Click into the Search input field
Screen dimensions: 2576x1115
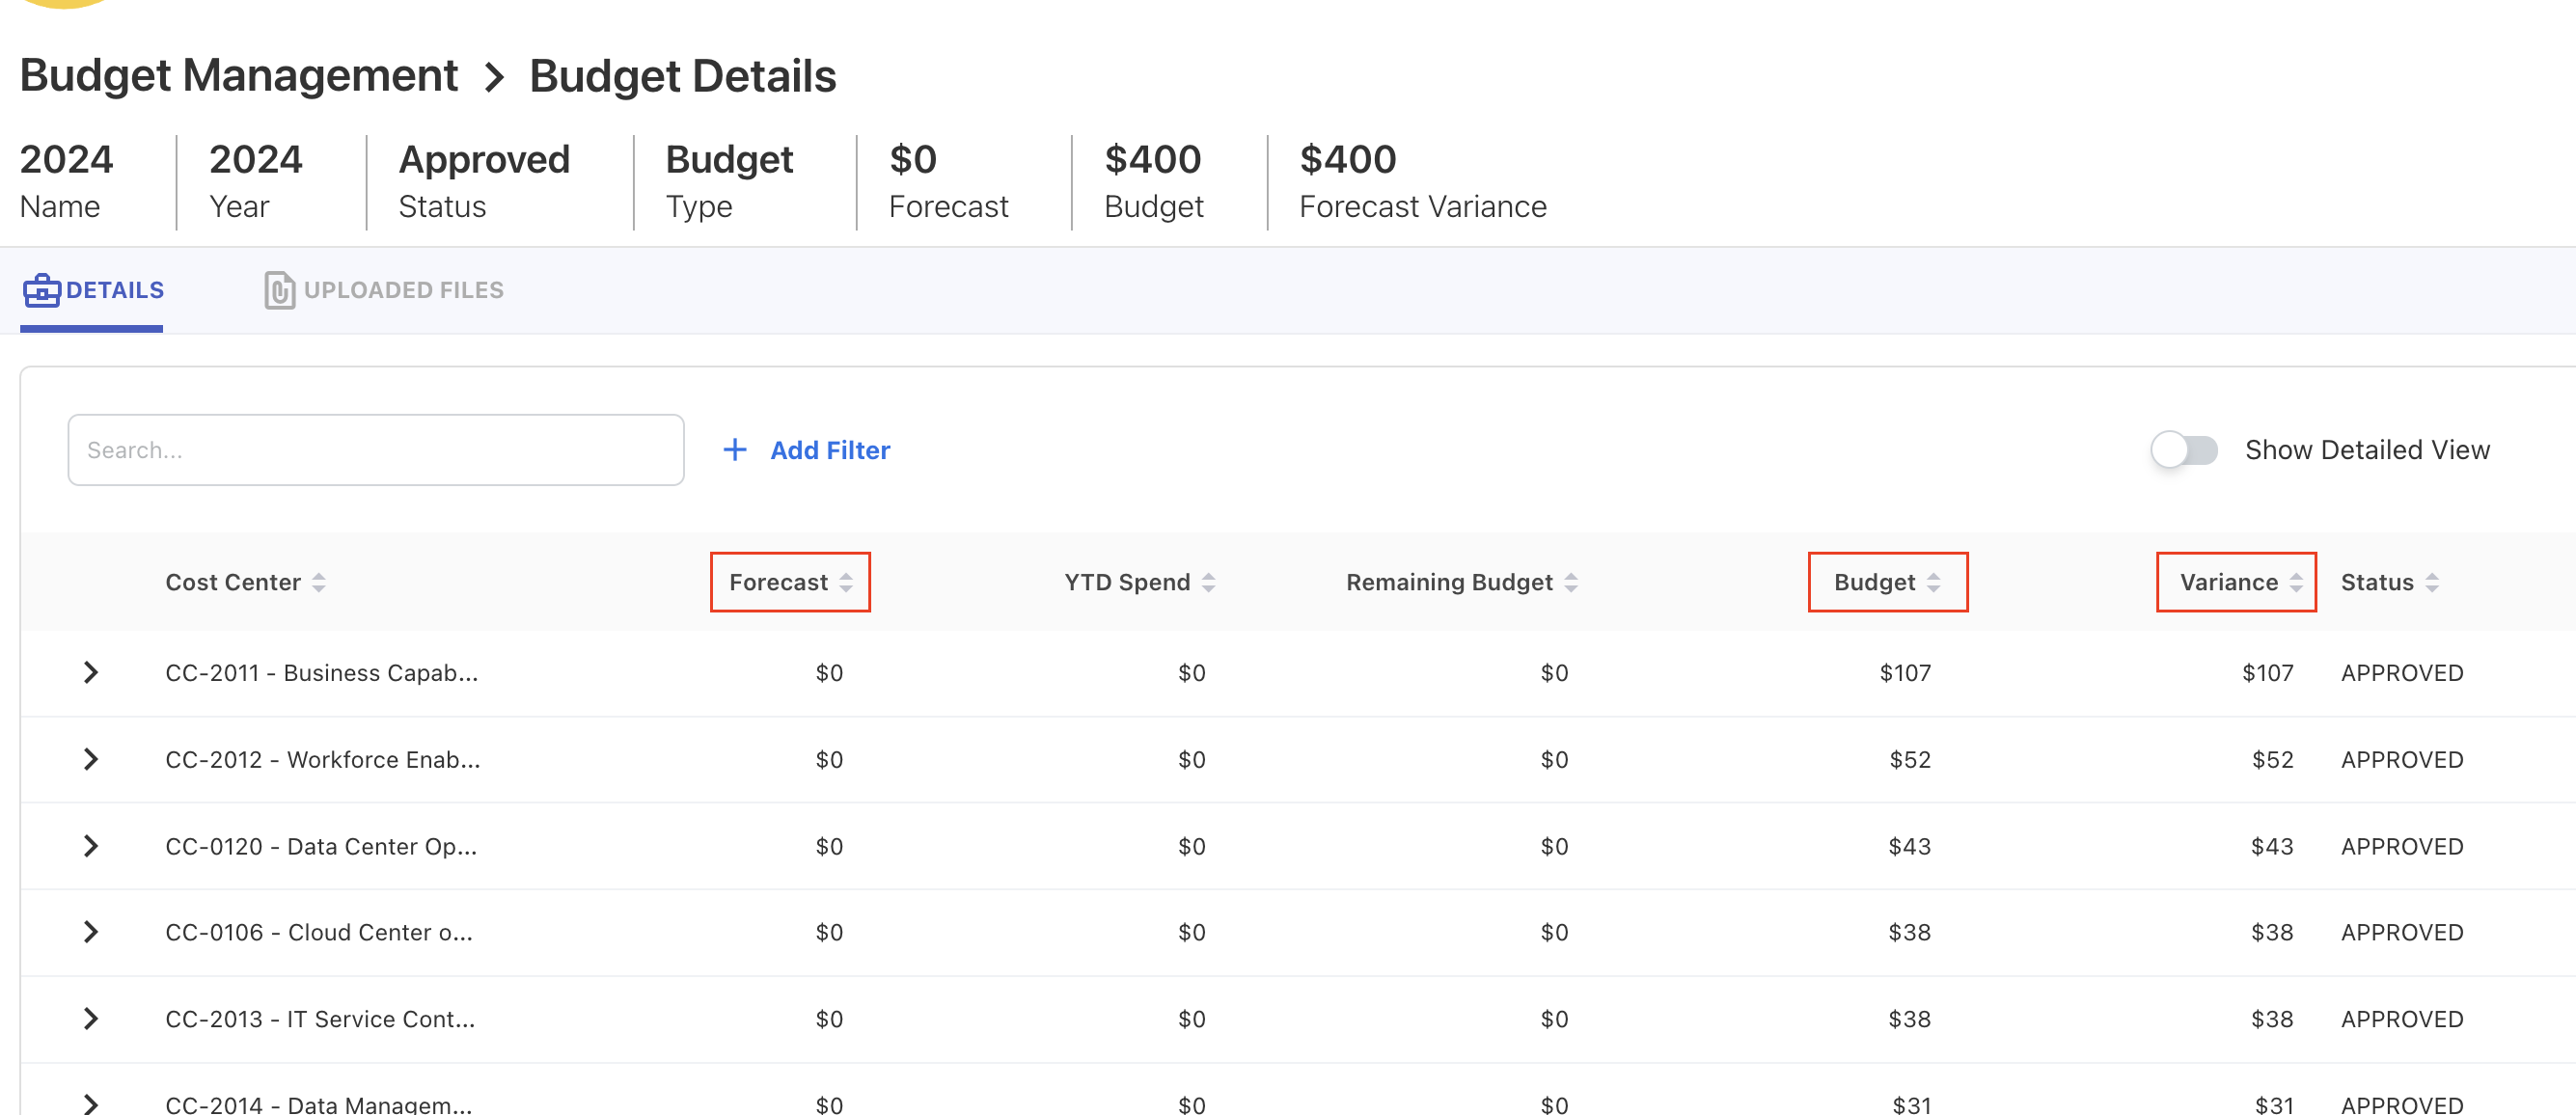(x=375, y=450)
